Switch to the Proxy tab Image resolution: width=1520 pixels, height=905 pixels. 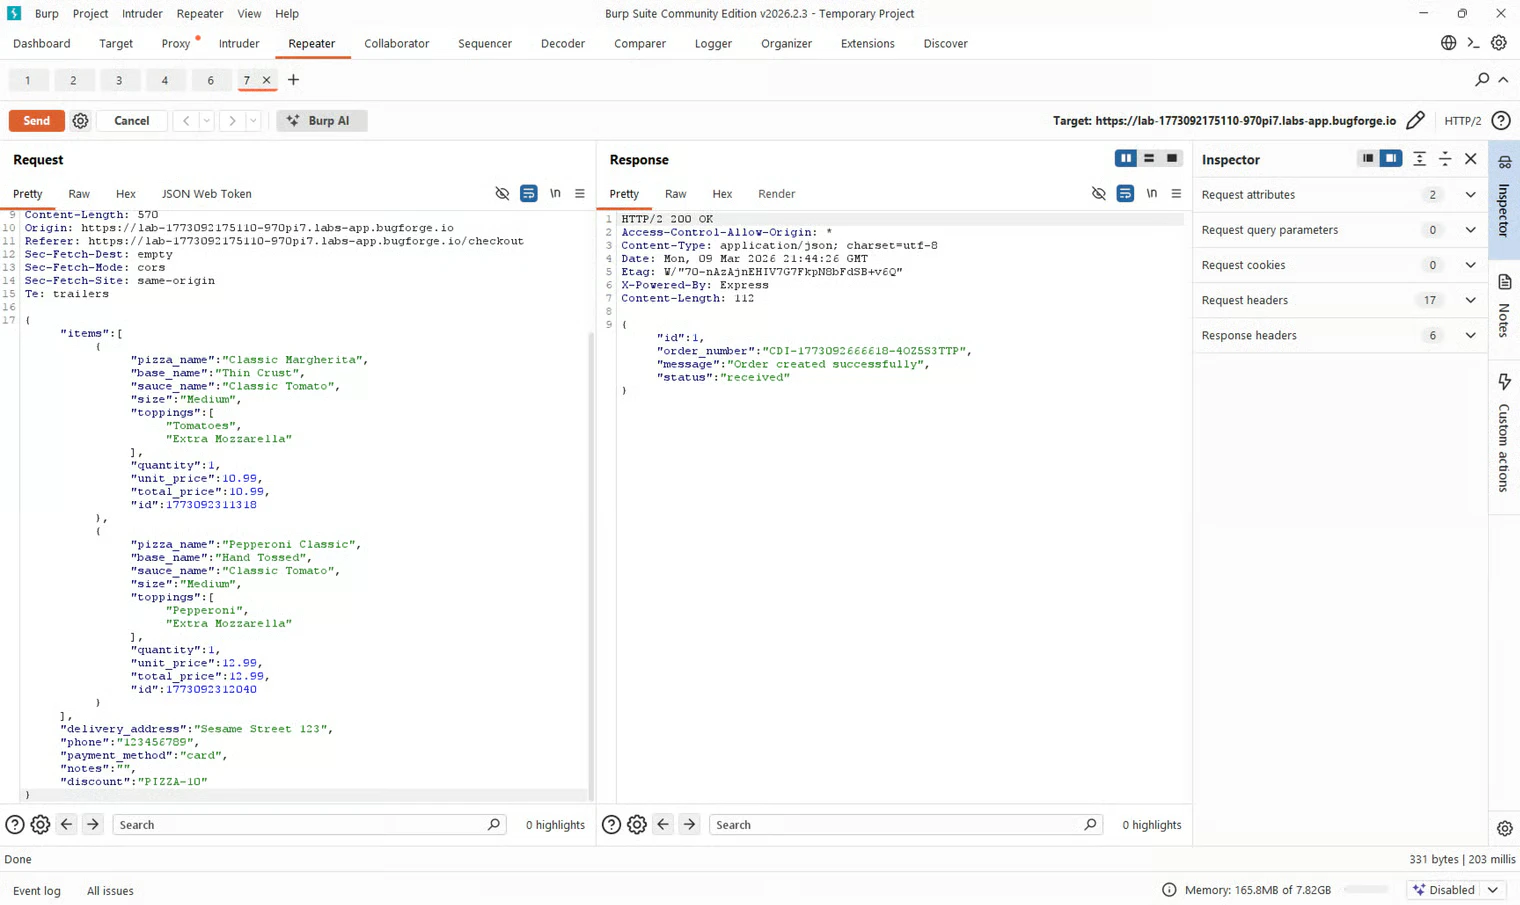[176, 44]
